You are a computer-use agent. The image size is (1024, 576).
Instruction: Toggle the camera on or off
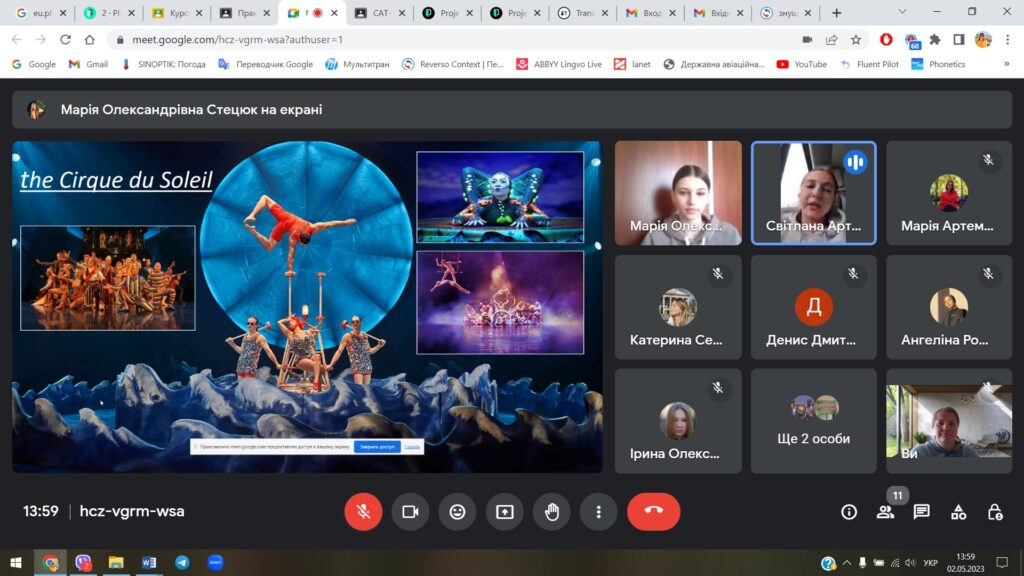coord(410,511)
